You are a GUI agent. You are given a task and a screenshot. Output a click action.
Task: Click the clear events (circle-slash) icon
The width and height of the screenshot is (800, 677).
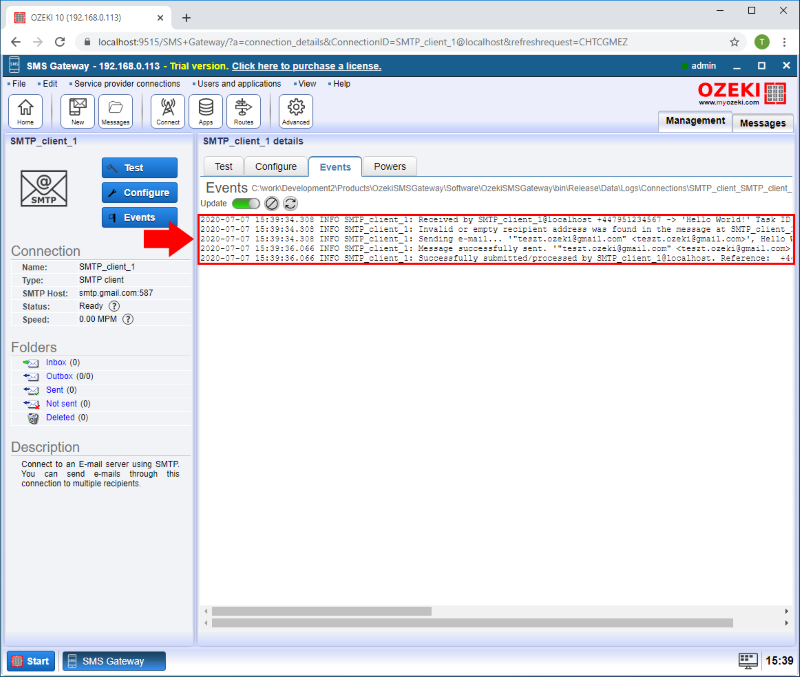[x=272, y=204]
